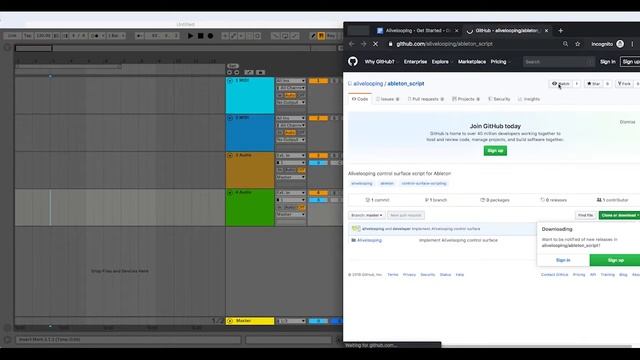Viewport: 640px width, 360px height.
Task: Open the global quantization '1 Bar' menu
Action: (116, 36)
